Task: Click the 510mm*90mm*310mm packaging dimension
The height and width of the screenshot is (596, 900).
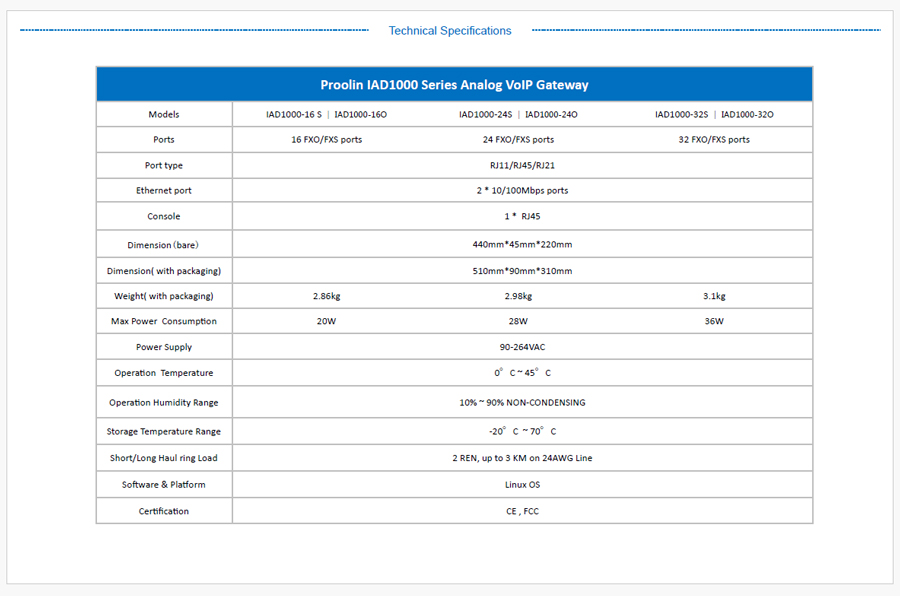Action: click(523, 271)
